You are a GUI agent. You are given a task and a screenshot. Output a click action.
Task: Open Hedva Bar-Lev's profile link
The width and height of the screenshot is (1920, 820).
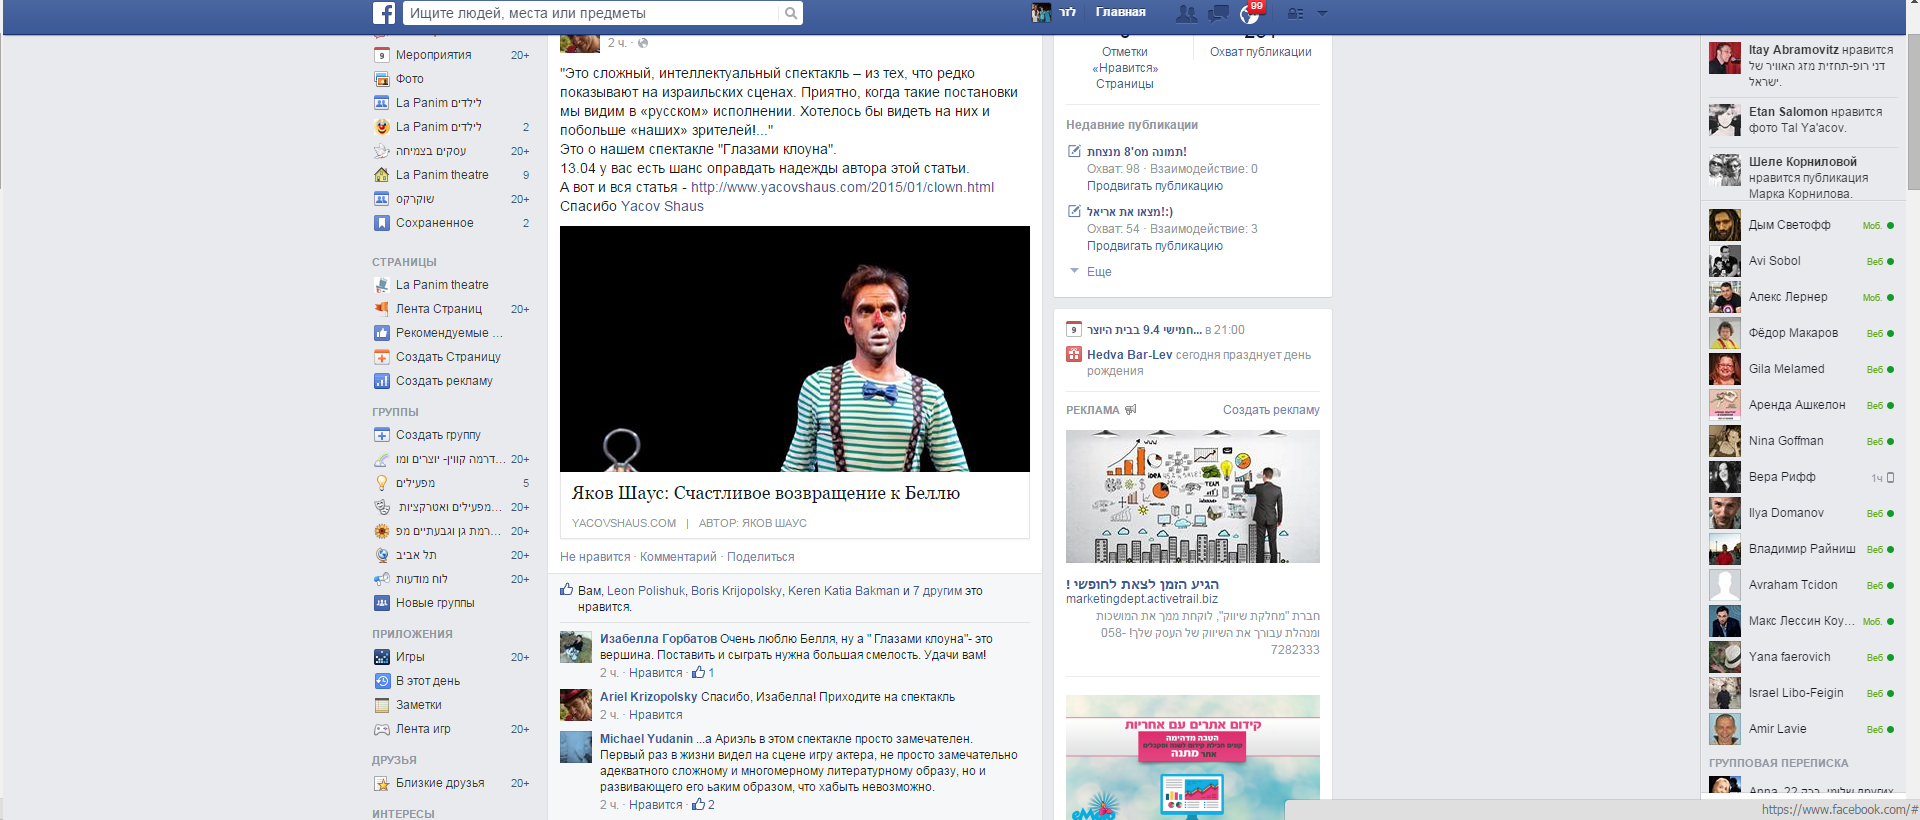pyautogui.click(x=1129, y=355)
